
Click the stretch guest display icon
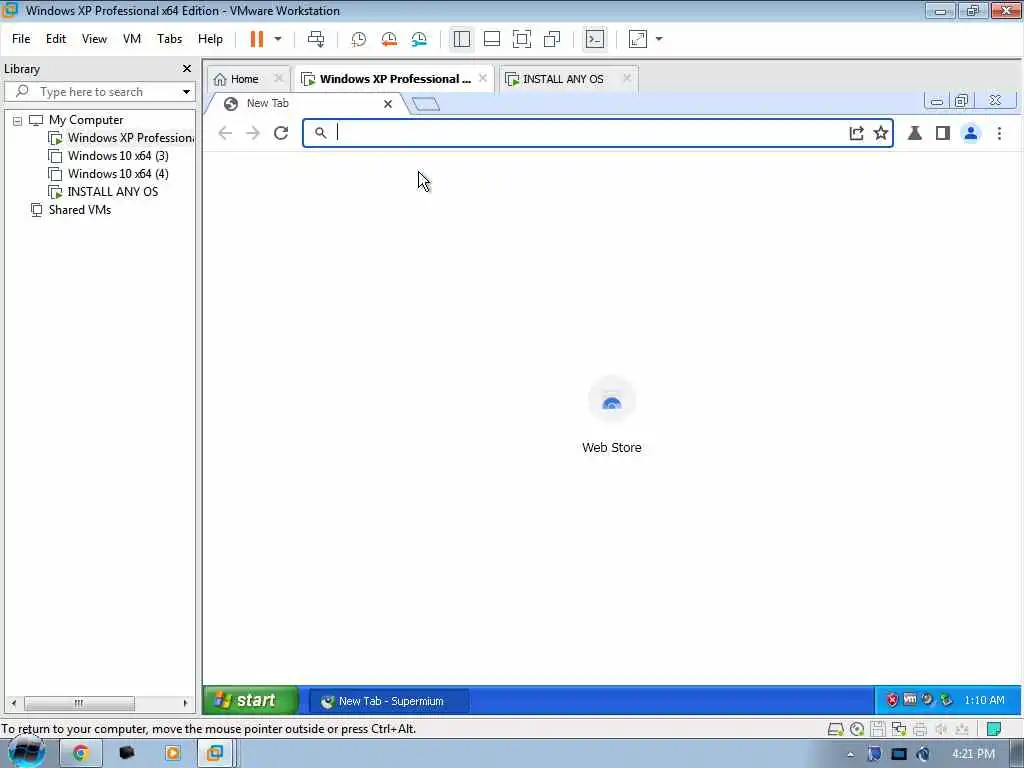point(637,39)
